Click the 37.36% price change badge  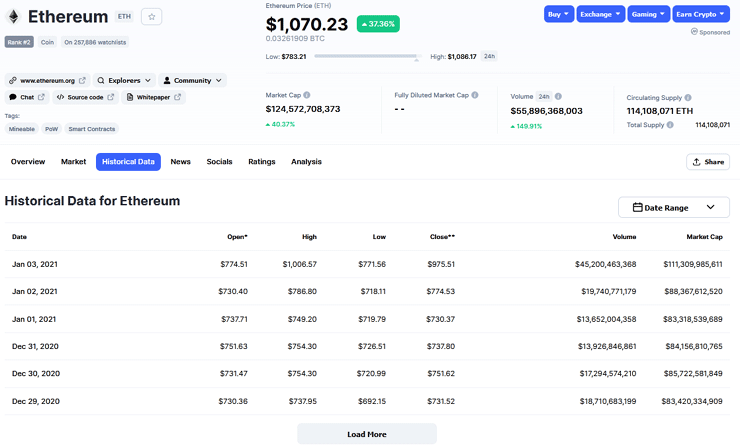click(x=378, y=24)
